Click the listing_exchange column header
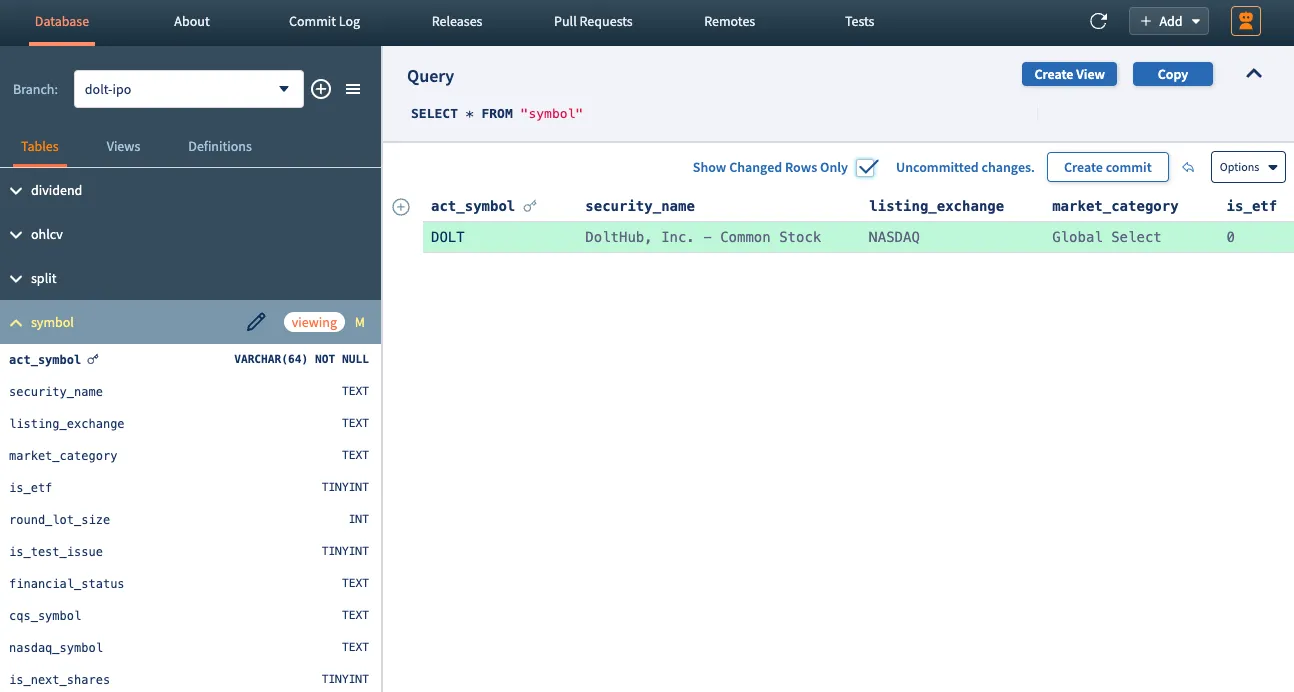Viewport: 1294px width, 692px height. (936, 206)
